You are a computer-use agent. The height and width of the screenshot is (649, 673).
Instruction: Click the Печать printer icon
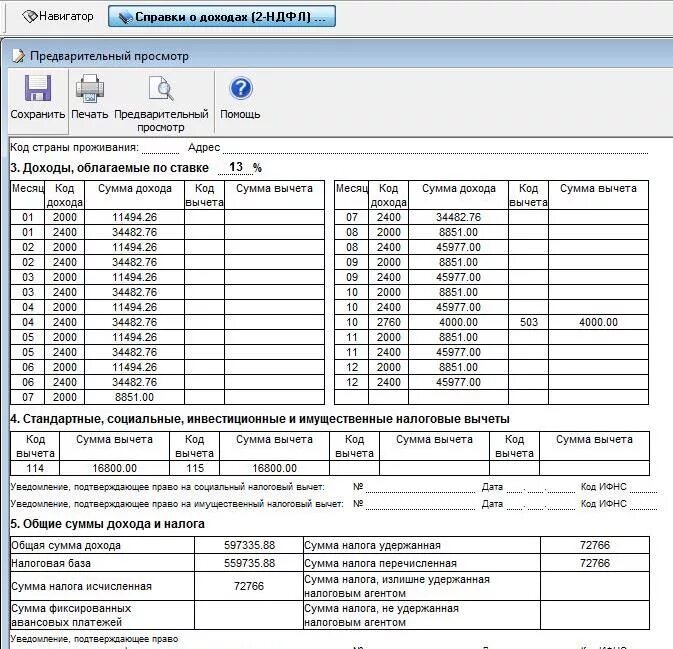[x=90, y=88]
